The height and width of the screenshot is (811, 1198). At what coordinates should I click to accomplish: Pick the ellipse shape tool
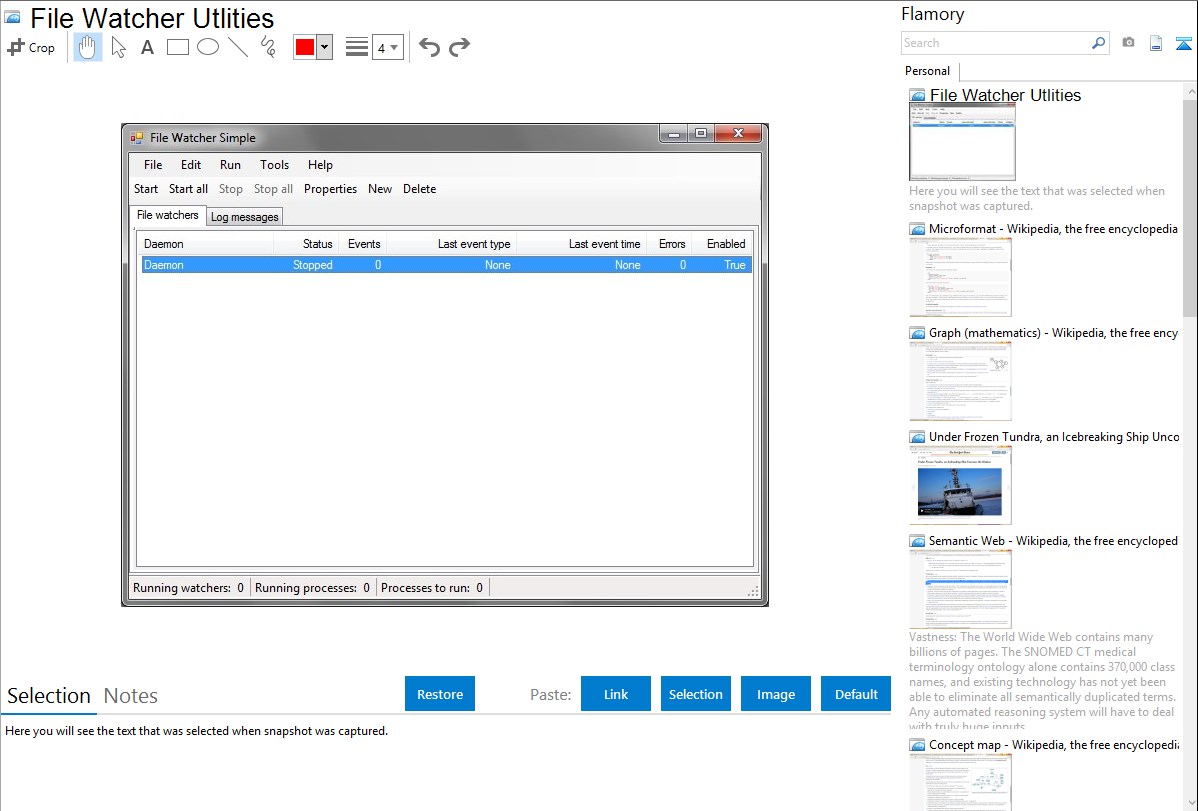[208, 47]
